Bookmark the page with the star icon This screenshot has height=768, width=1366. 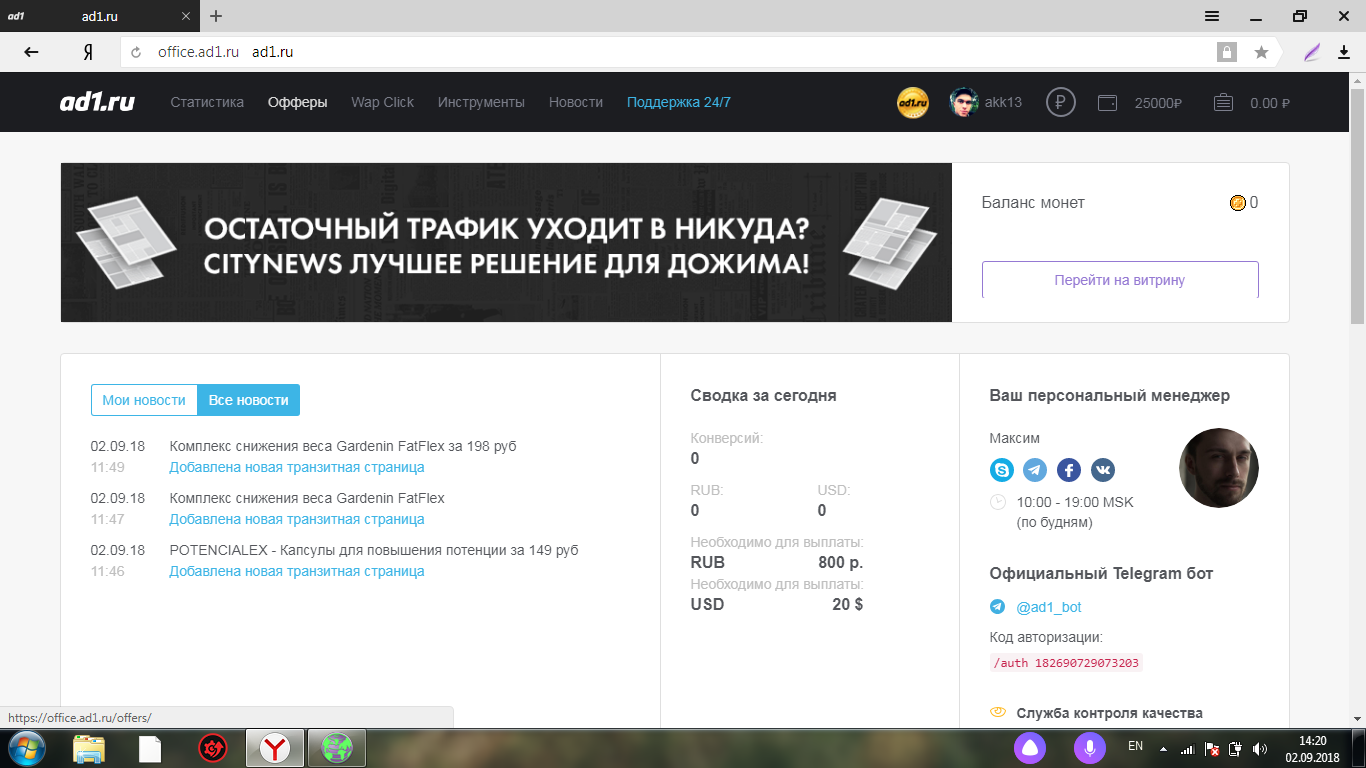tap(1261, 52)
